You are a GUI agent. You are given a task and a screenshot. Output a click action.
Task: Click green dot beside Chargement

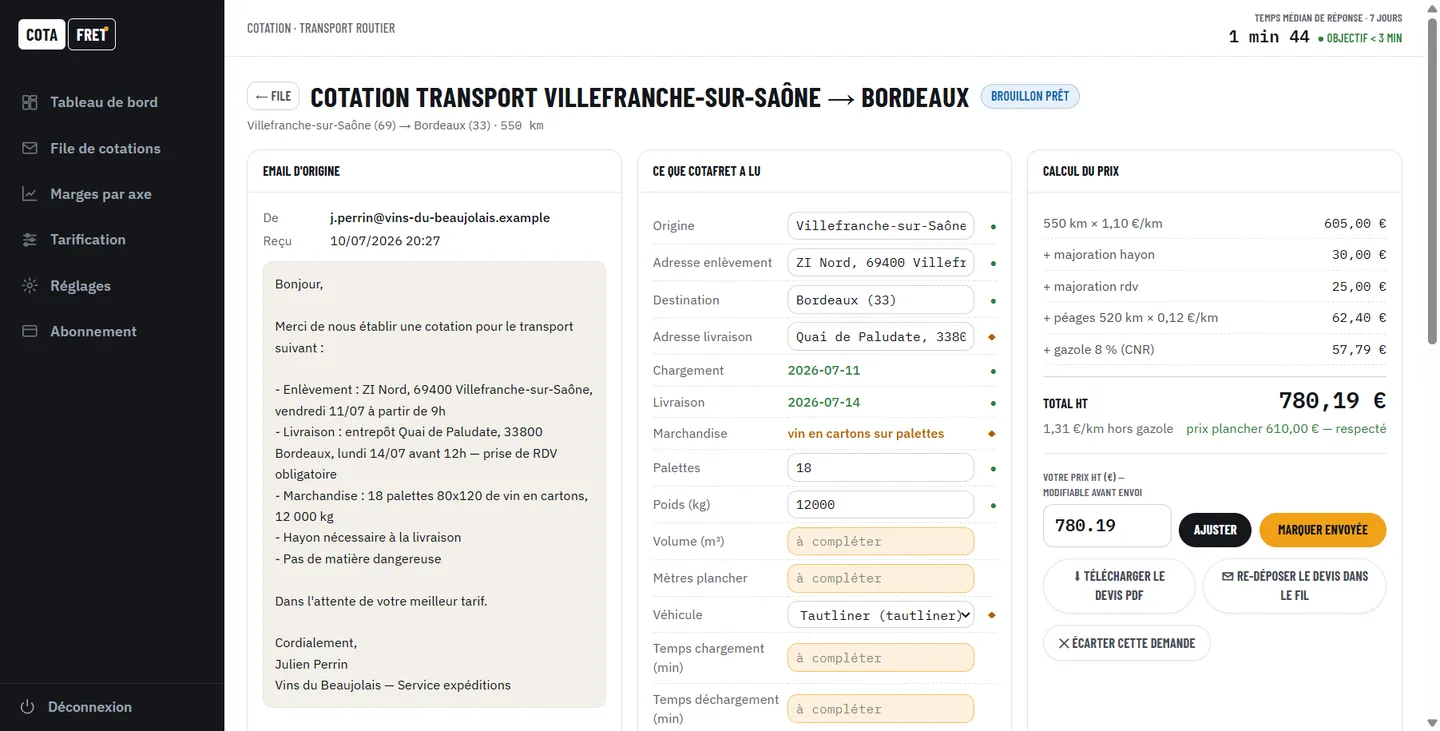[993, 371]
